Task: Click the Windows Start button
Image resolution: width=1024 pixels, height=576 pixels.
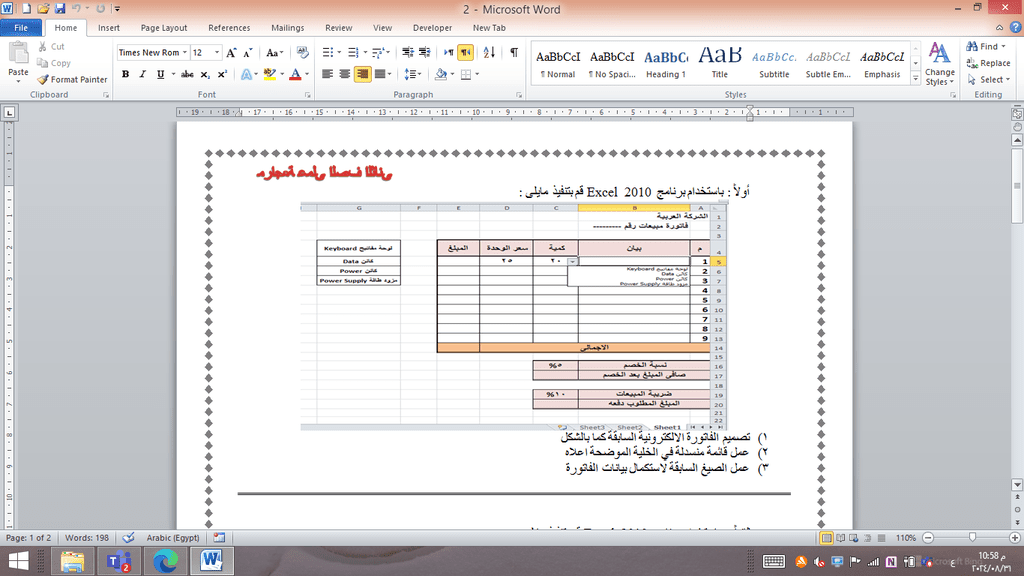Action: point(18,561)
